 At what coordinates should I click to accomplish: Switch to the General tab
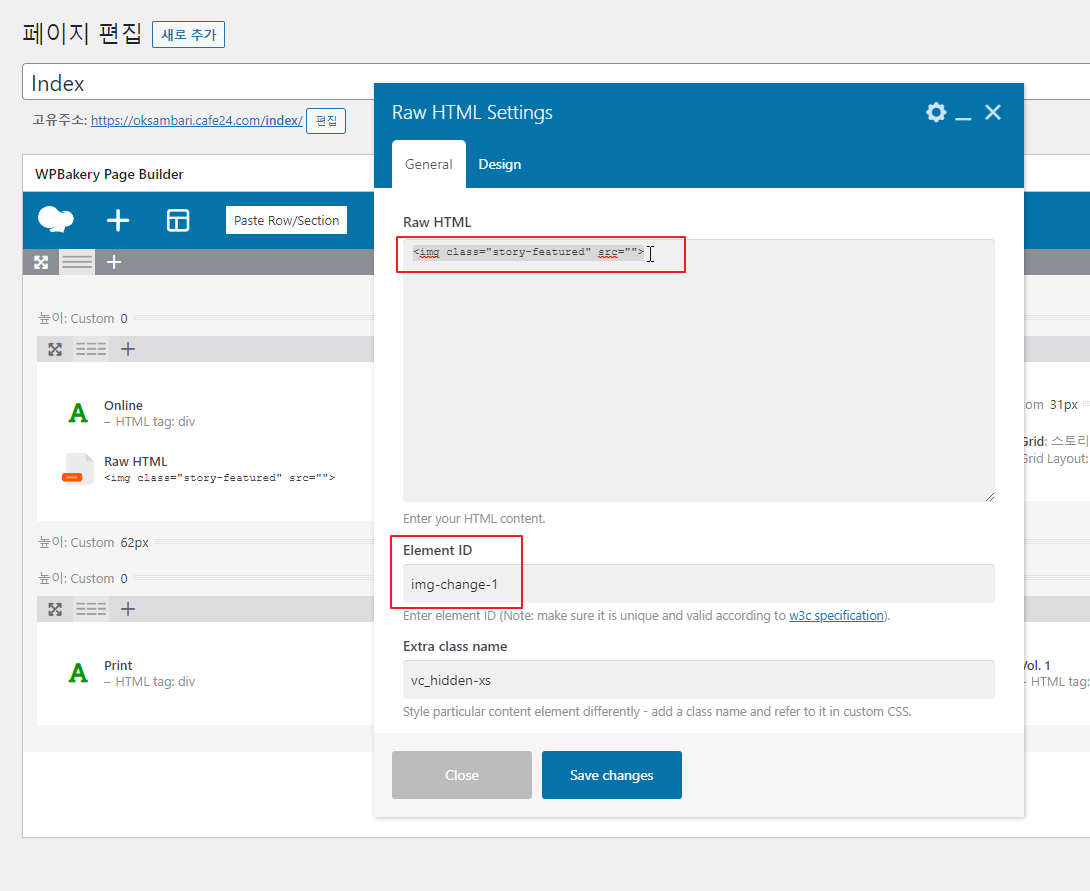tap(428, 164)
